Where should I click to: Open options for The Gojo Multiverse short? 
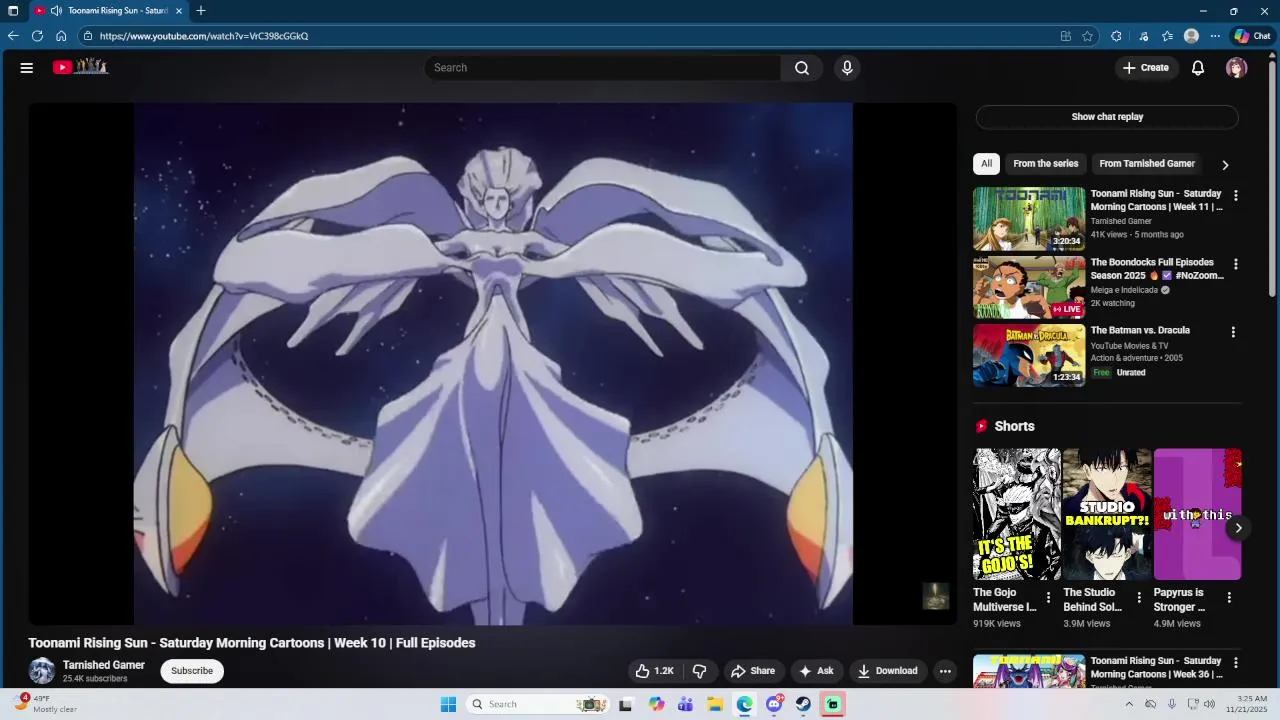pyautogui.click(x=1048, y=598)
